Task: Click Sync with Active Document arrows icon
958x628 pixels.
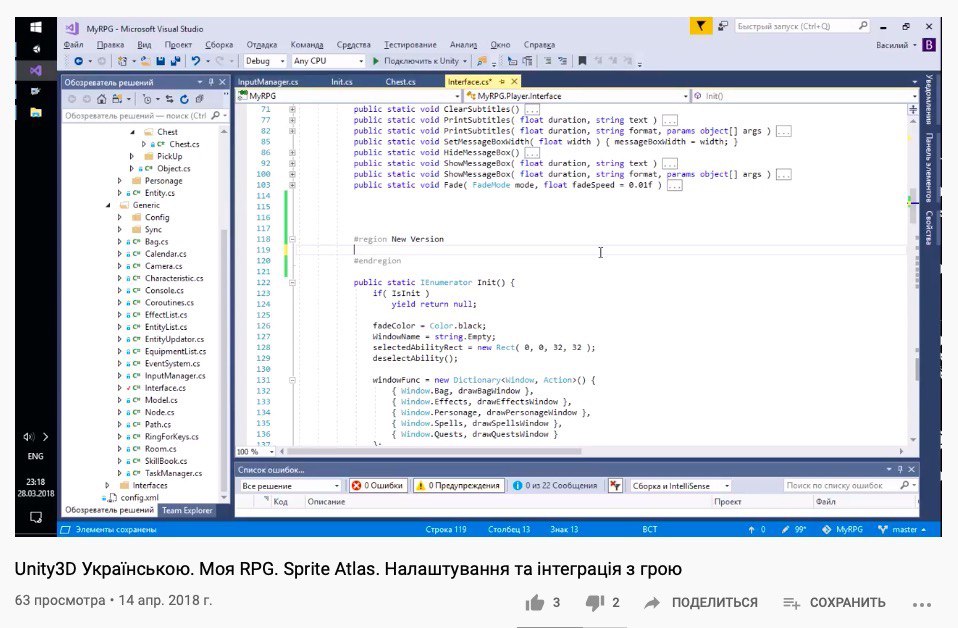Action: click(x=169, y=99)
